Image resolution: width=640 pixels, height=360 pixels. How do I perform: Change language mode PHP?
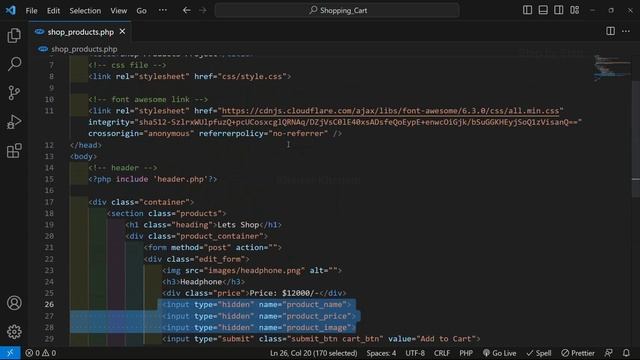click(x=466, y=353)
